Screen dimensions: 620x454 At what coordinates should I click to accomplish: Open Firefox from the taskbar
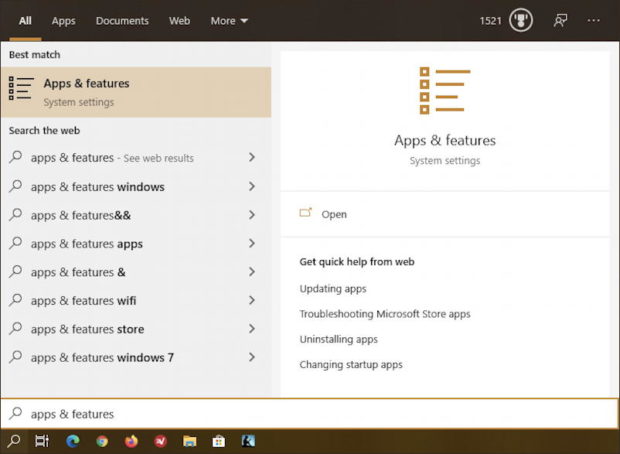pyautogui.click(x=131, y=441)
